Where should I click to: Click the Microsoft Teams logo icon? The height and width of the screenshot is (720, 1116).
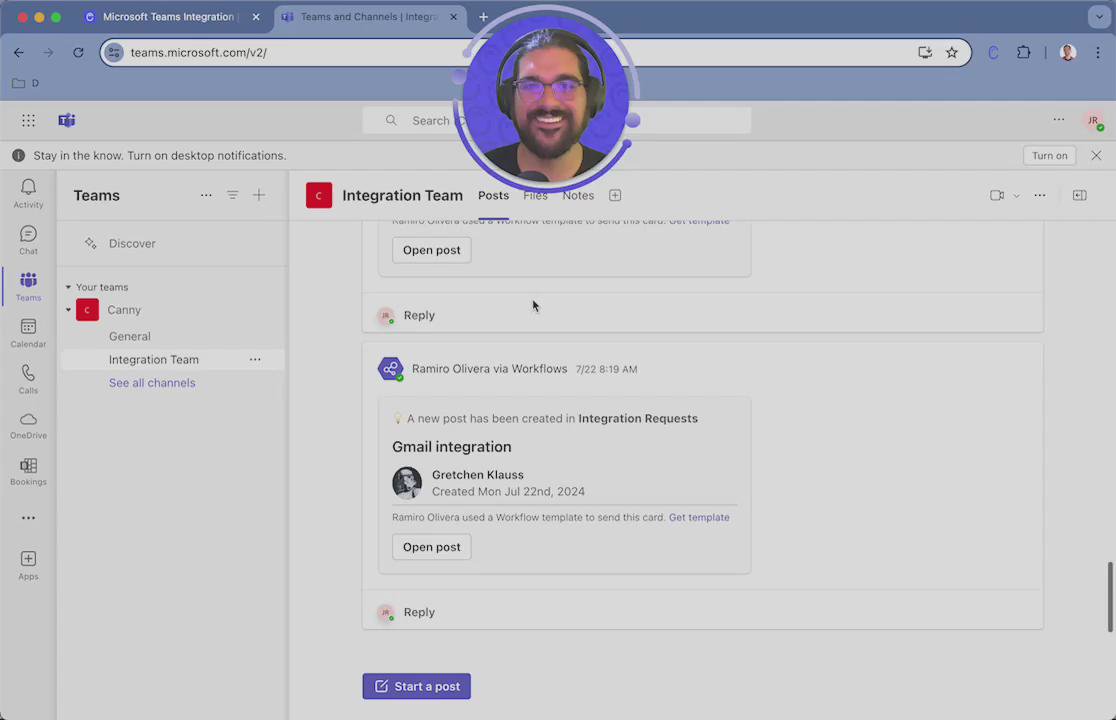(x=67, y=120)
